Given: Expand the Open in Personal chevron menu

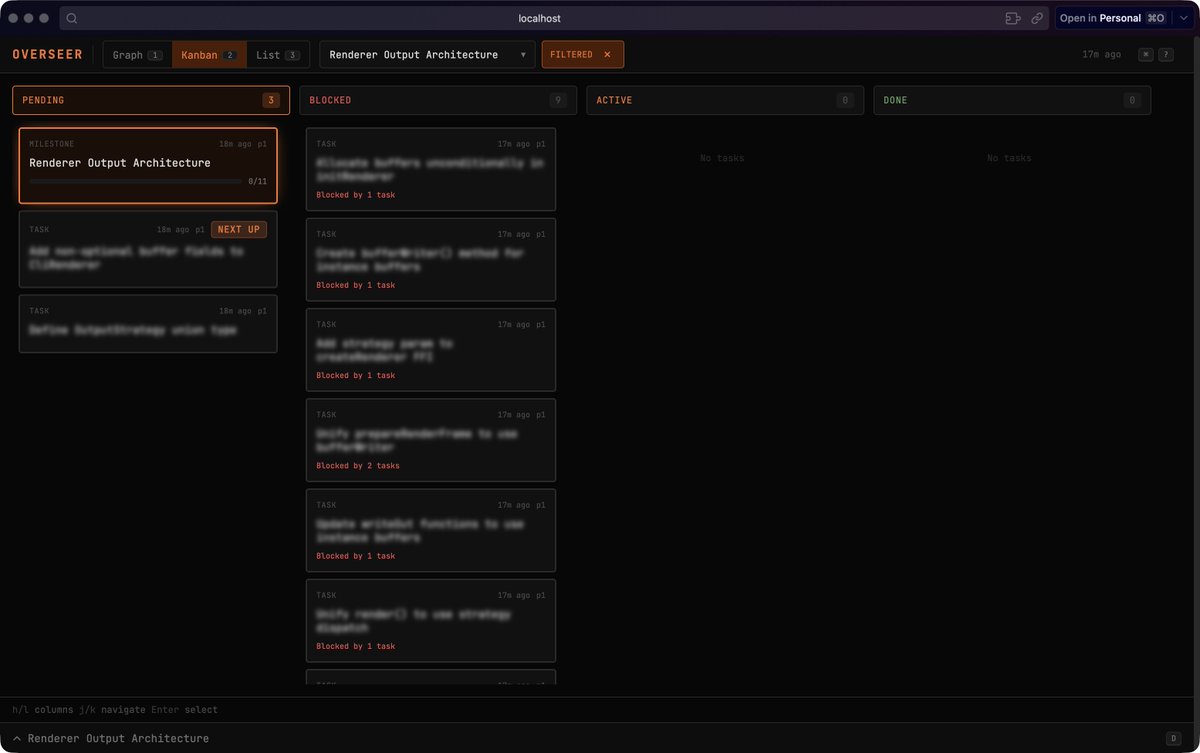Looking at the screenshot, I should pos(1183,18).
